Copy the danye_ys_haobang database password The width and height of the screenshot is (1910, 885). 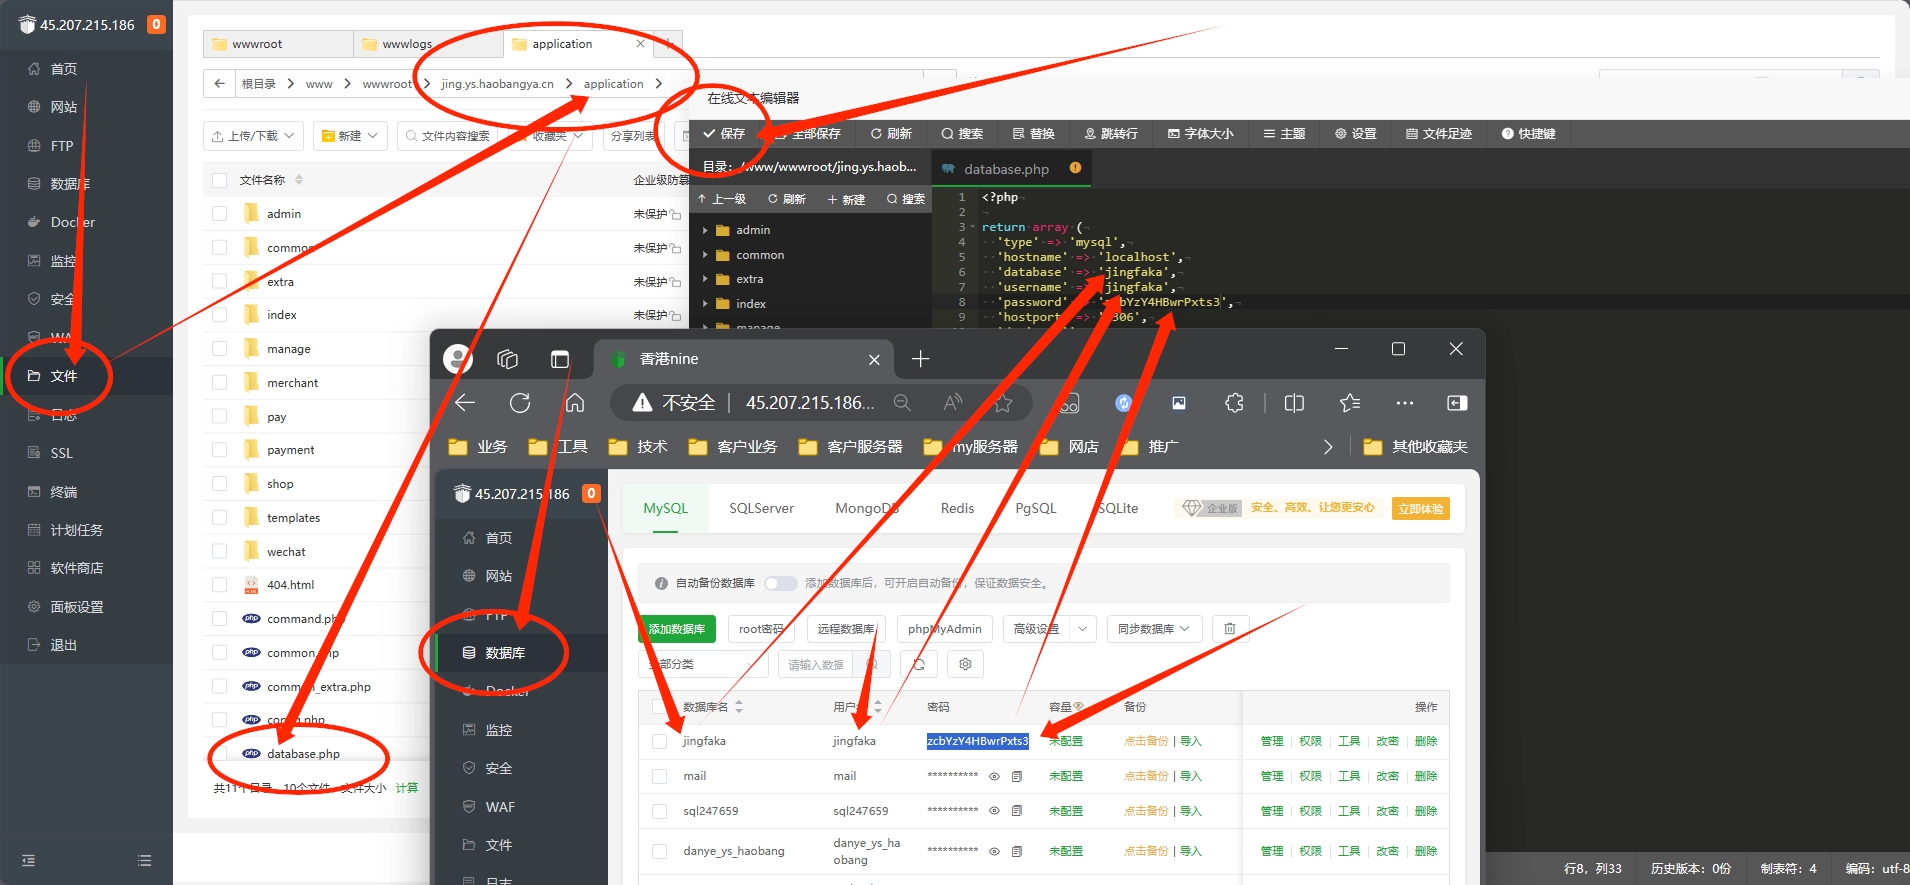click(x=1017, y=852)
